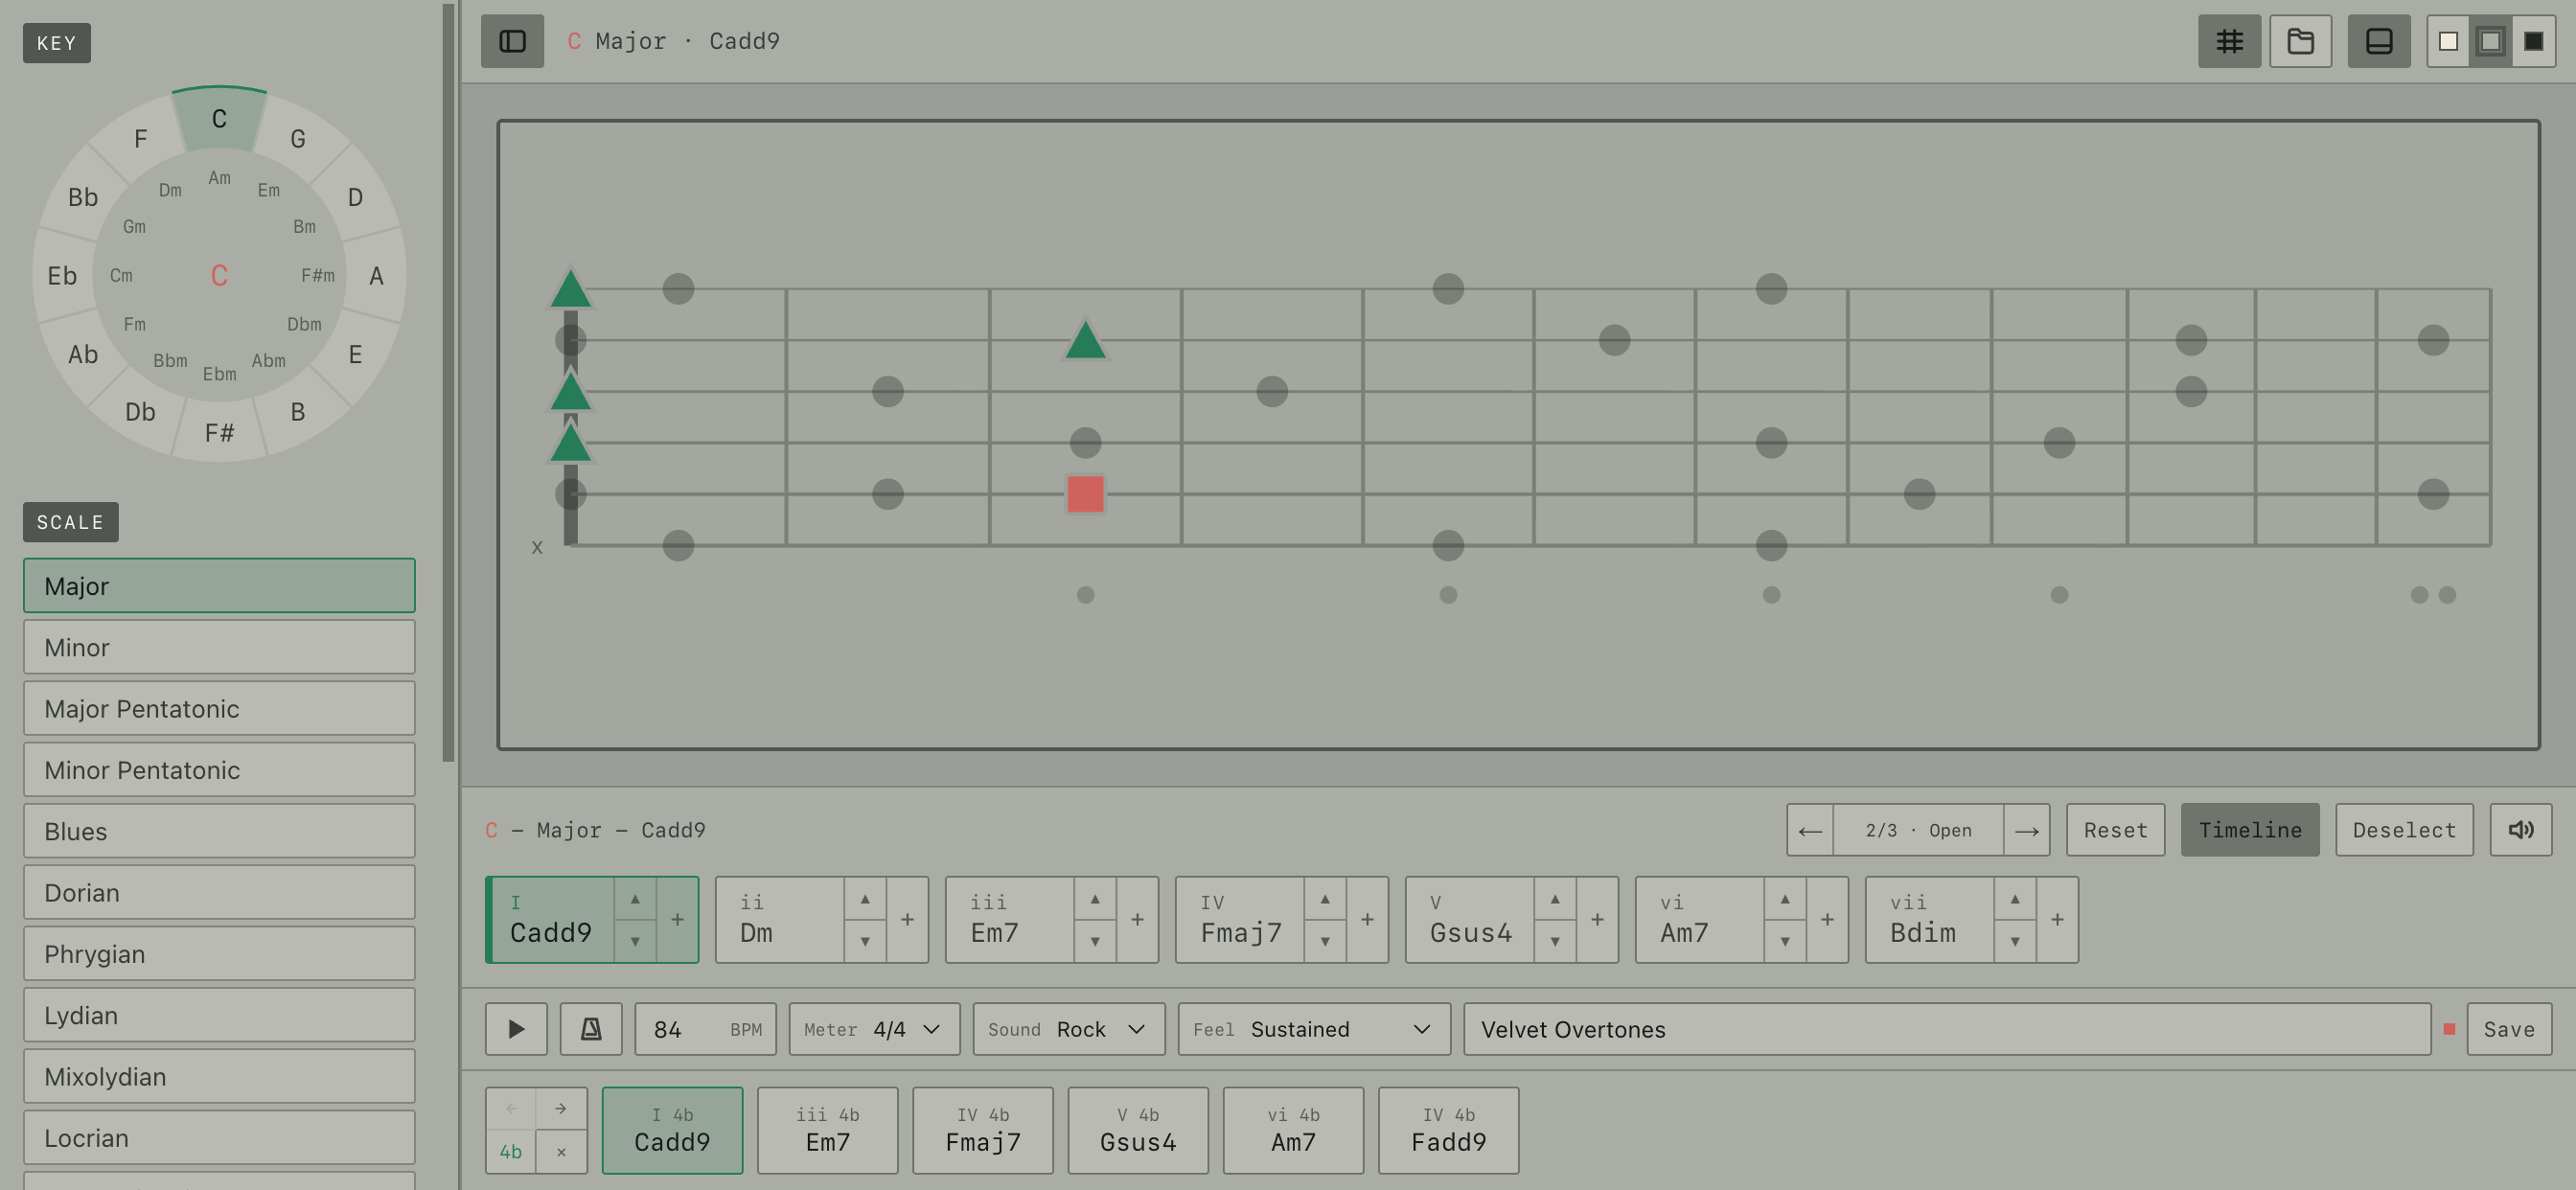Viewport: 2576px width, 1190px height.
Task: Open the saved files folder icon
Action: (2300, 41)
